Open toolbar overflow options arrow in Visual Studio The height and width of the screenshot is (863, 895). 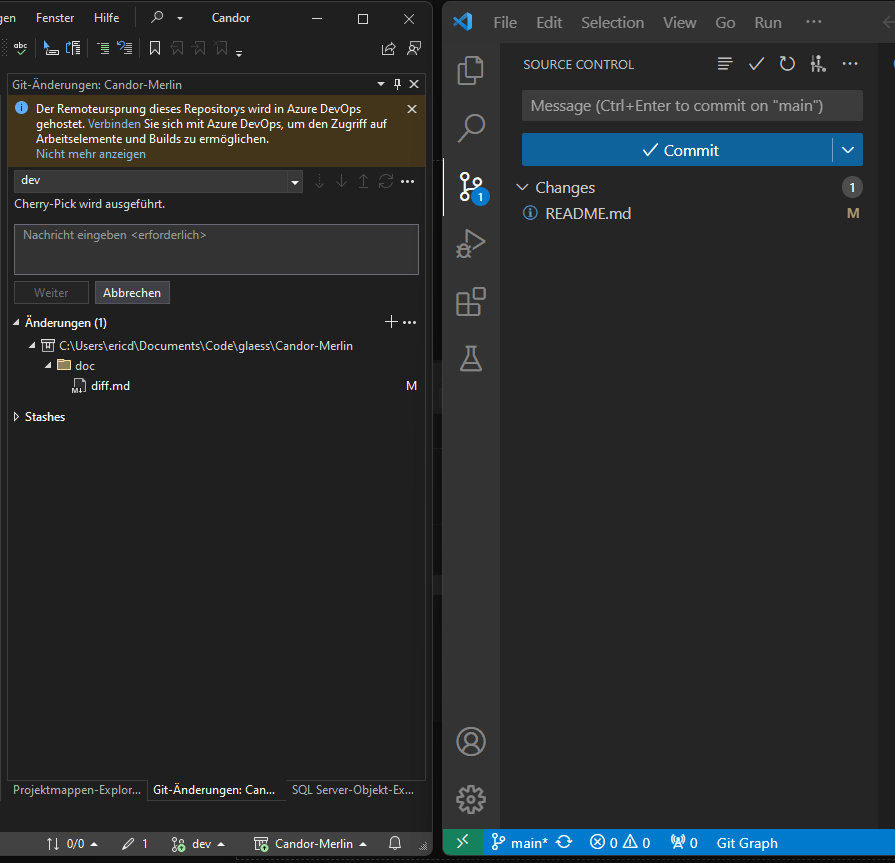point(239,53)
